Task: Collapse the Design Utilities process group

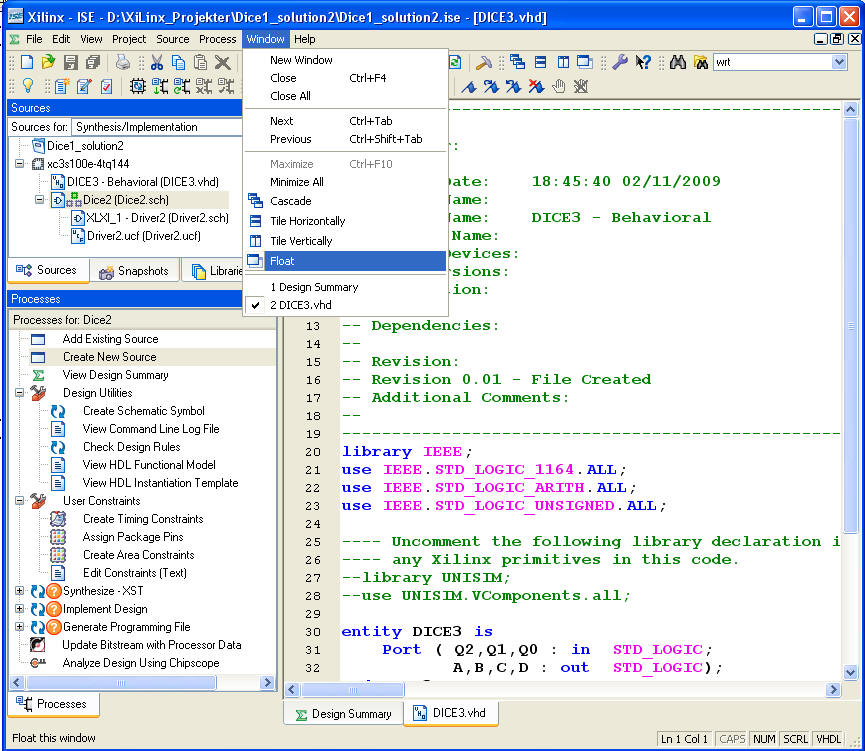Action: tap(19, 393)
